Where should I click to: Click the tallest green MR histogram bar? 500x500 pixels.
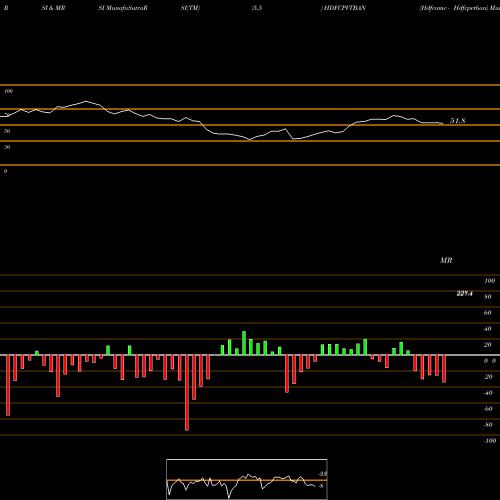click(x=244, y=343)
